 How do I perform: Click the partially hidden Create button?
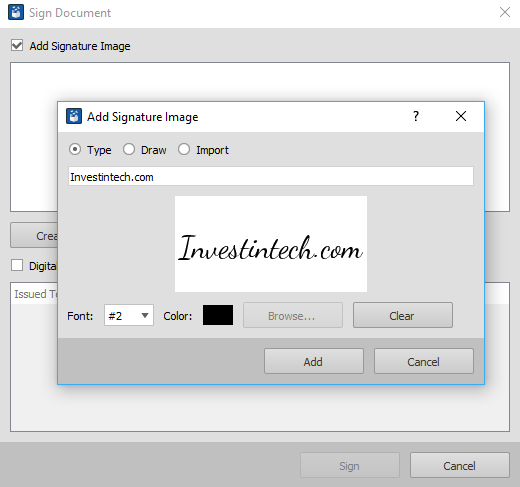[x=34, y=235]
